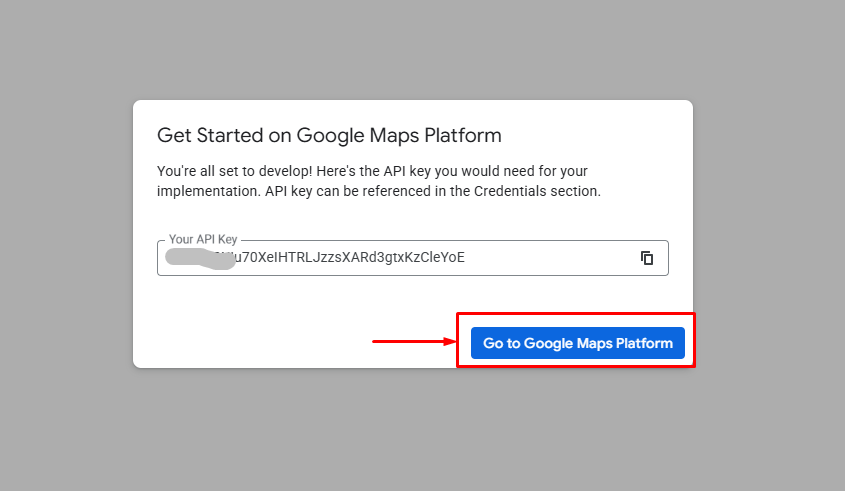The height and width of the screenshot is (491, 845).
Task: Click the Go to Google Maps Platform button
Action: [577, 343]
